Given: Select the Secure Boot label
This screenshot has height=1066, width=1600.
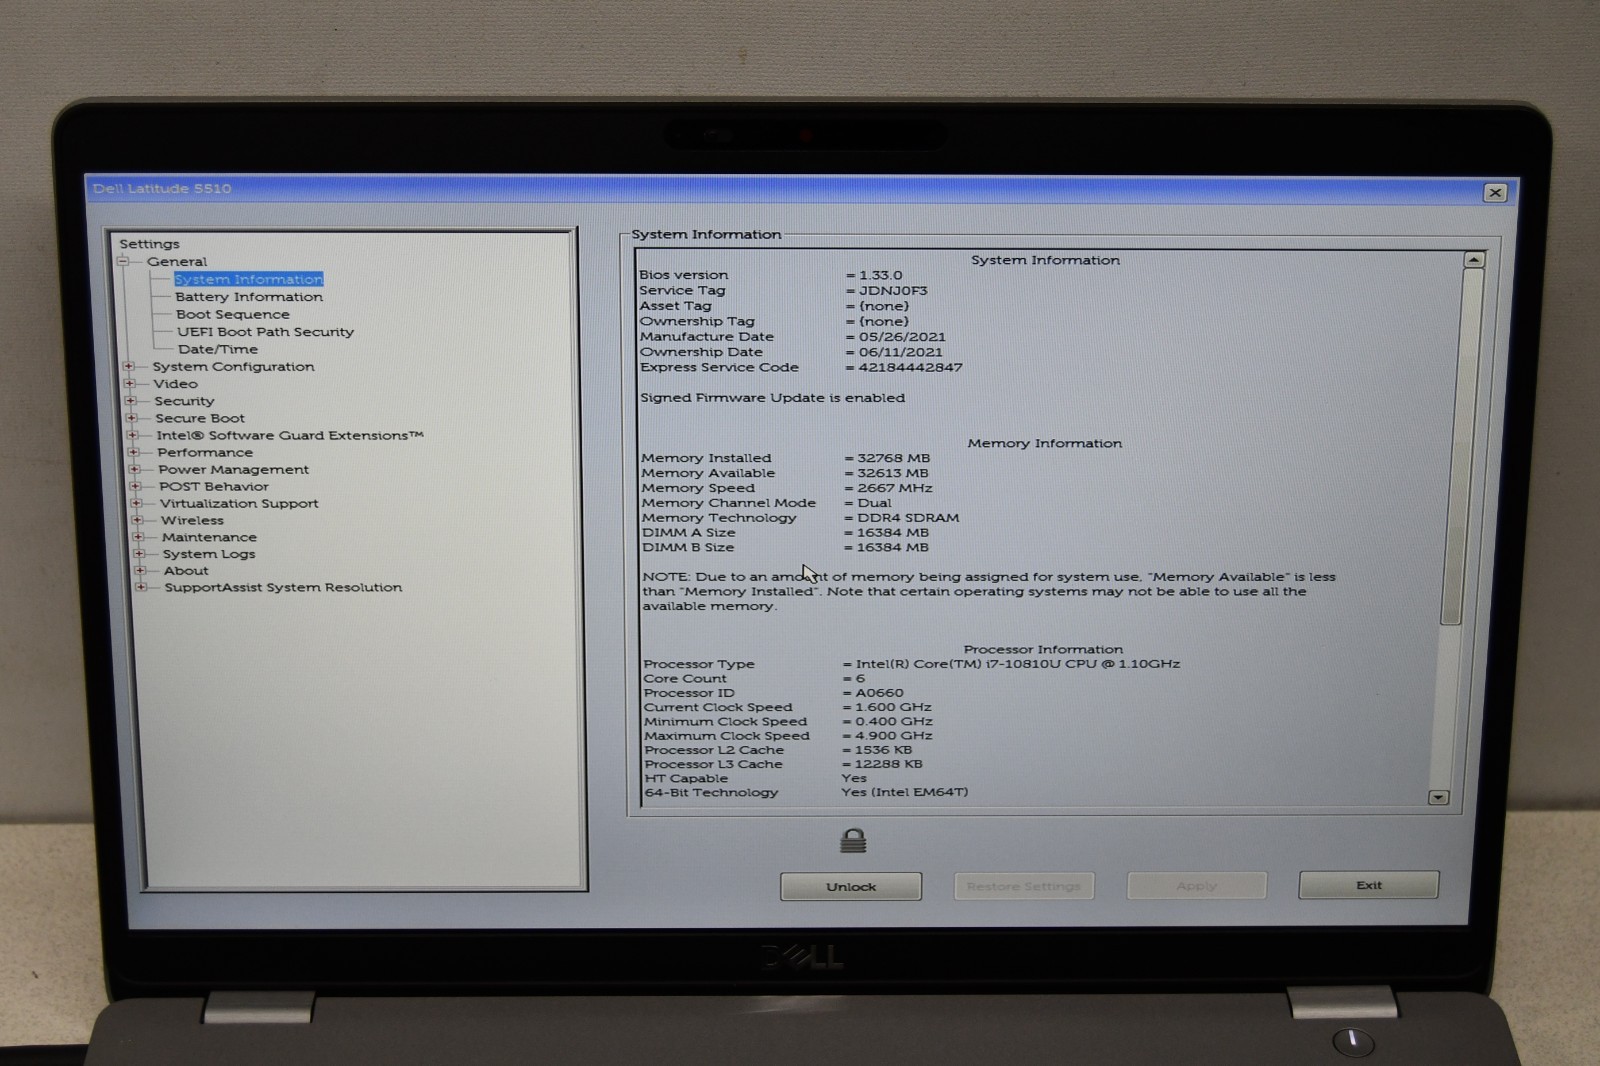Looking at the screenshot, I should [x=200, y=418].
